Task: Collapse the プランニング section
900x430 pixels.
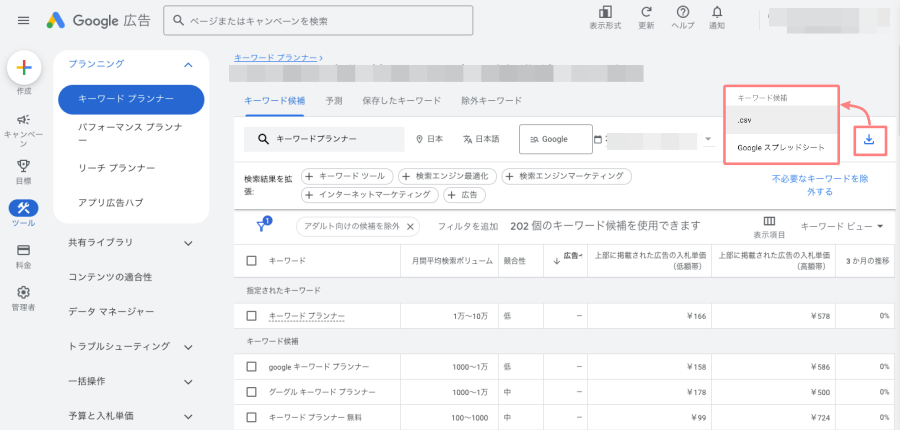Action: (x=188, y=65)
